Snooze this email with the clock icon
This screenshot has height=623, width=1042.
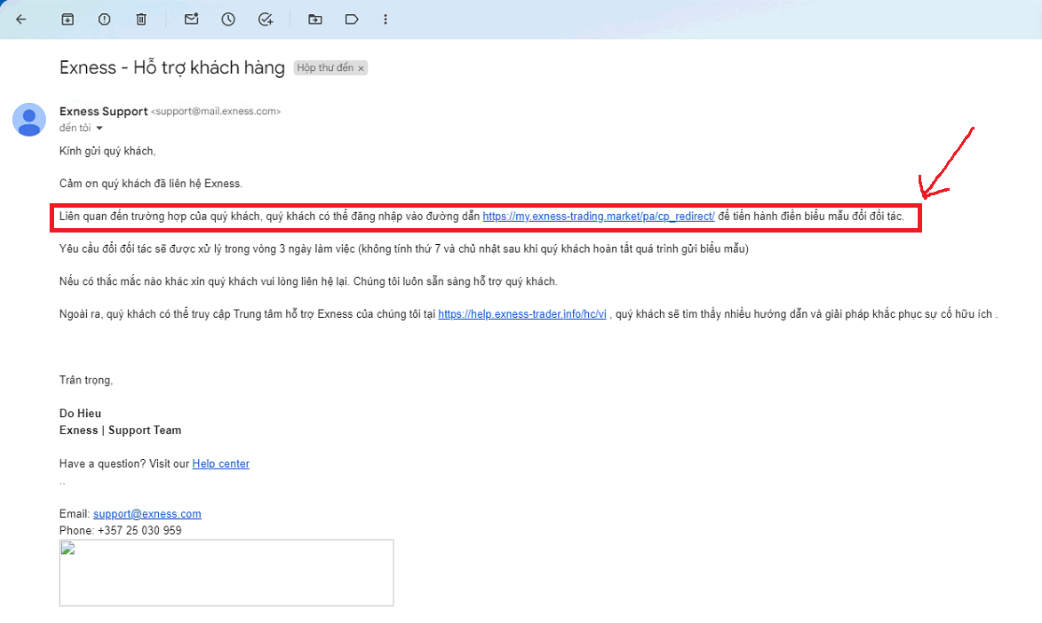(228, 19)
